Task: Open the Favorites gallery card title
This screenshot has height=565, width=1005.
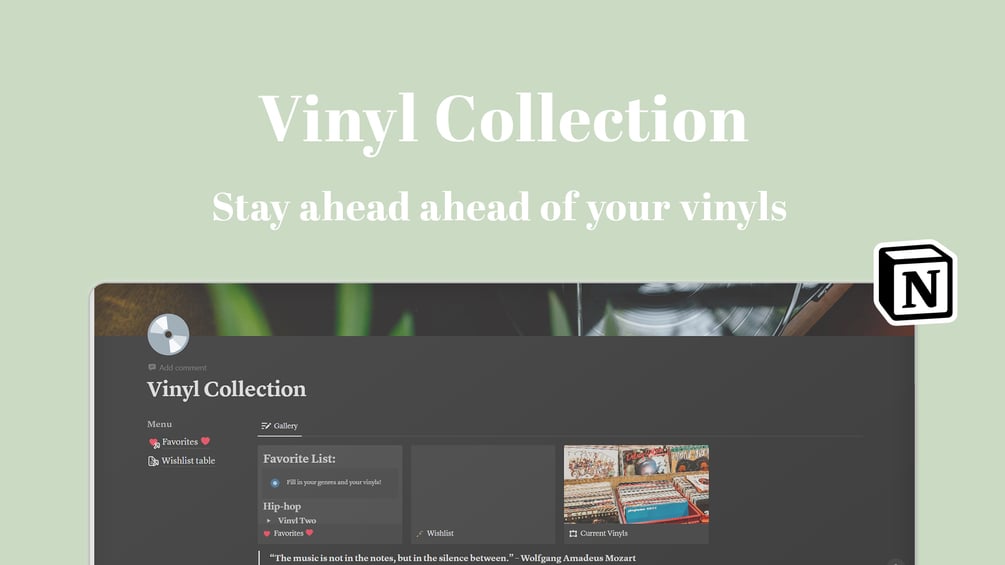Action: (288, 533)
